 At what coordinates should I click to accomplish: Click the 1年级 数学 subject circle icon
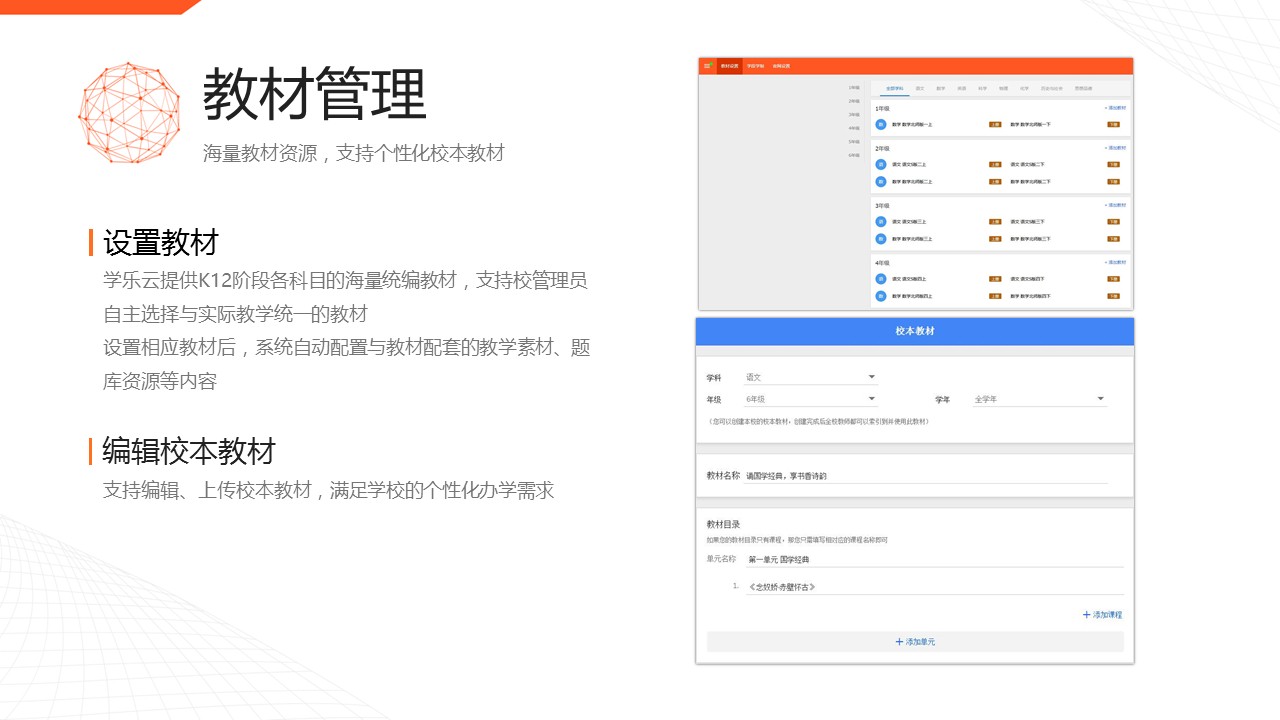point(881,125)
